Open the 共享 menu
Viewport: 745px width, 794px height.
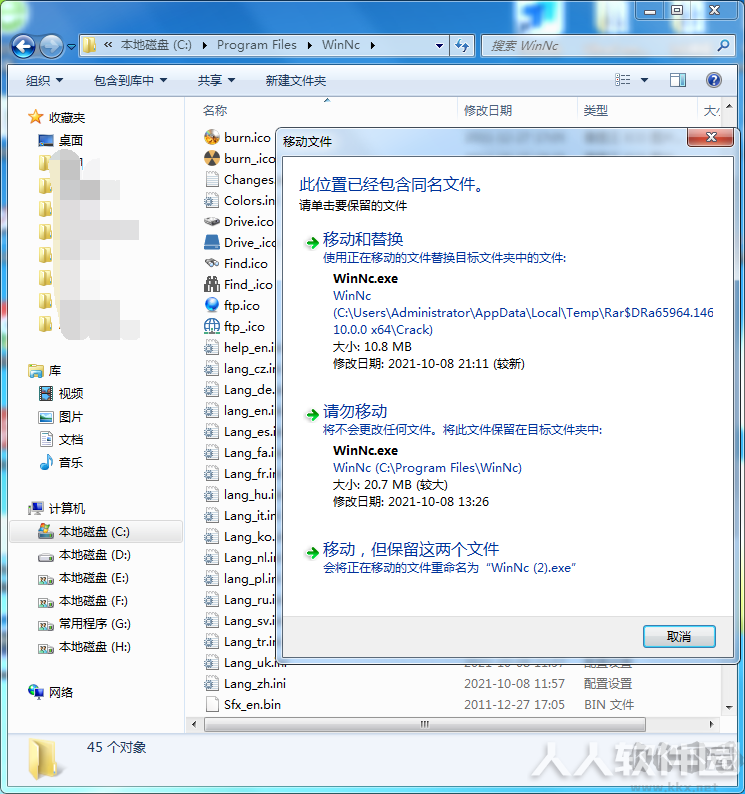(216, 80)
